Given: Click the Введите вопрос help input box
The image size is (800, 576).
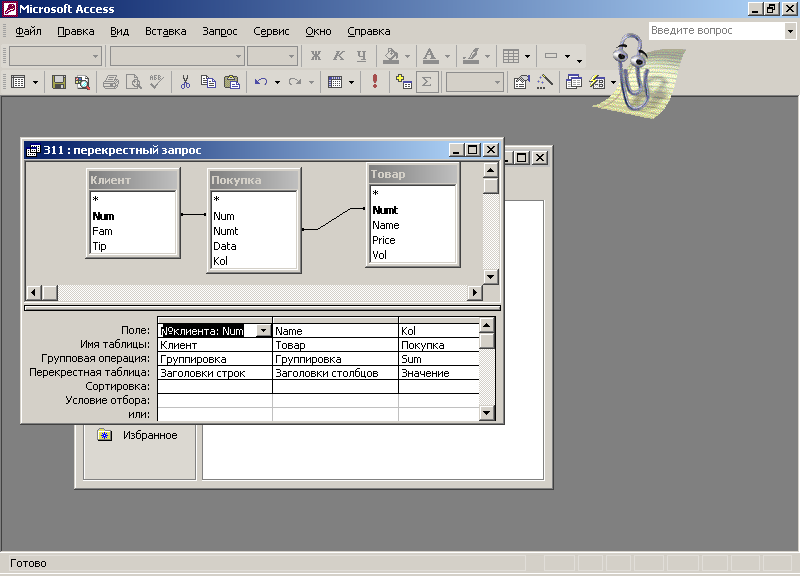Looking at the screenshot, I should (x=717, y=31).
